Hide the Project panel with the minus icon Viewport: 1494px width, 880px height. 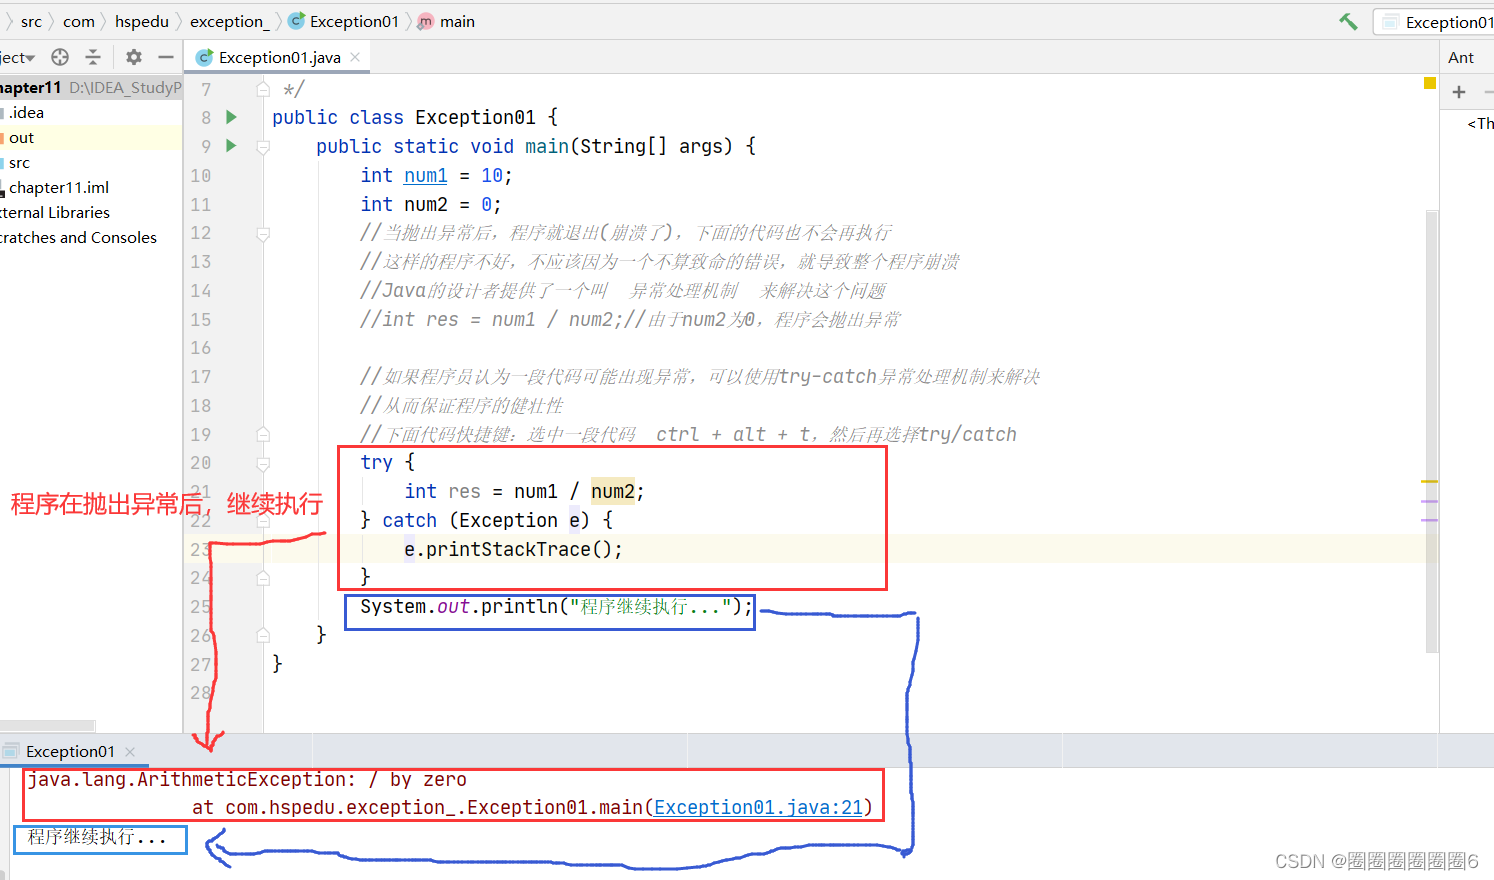[x=166, y=57]
